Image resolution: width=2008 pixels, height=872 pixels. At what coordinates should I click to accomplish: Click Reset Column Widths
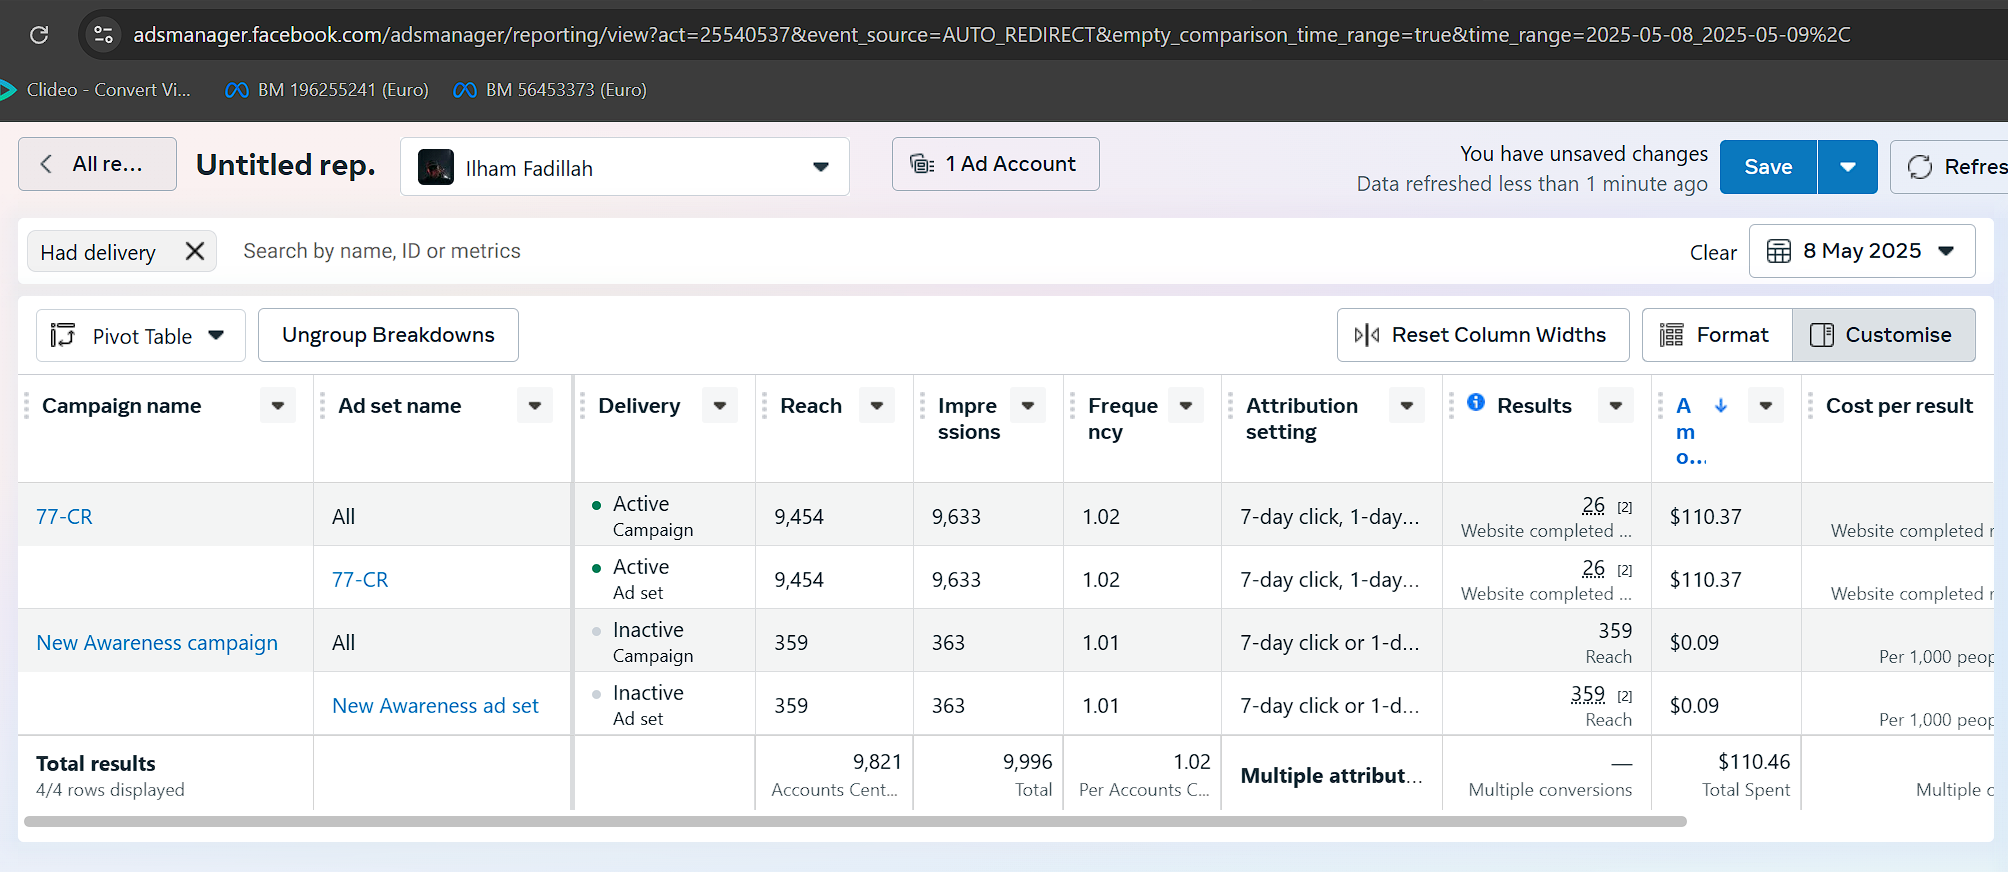1482,335
